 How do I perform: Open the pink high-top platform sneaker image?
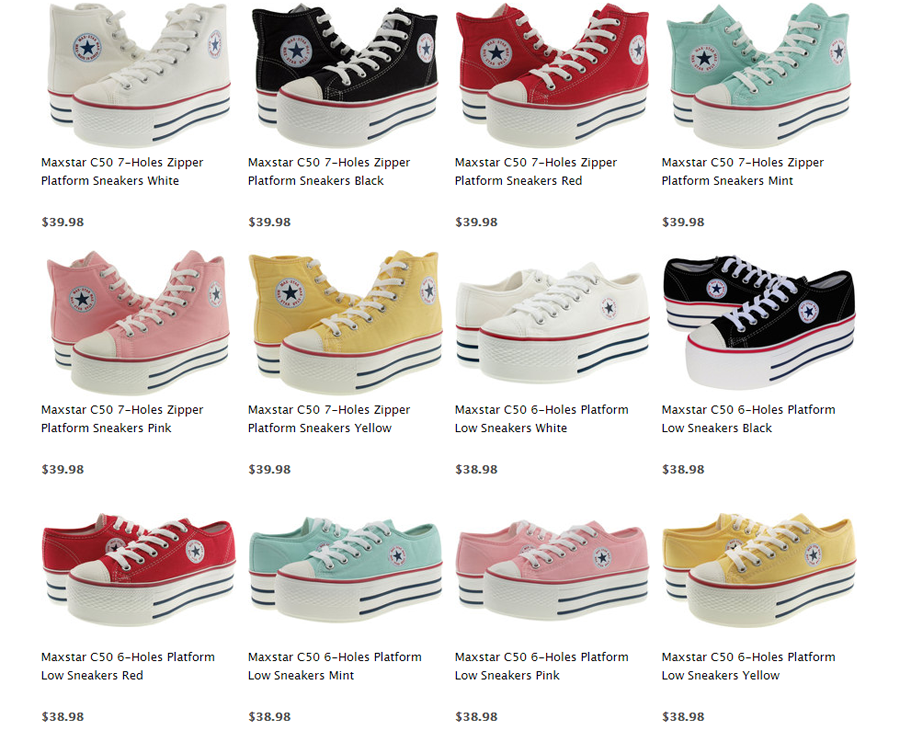[x=139, y=323]
